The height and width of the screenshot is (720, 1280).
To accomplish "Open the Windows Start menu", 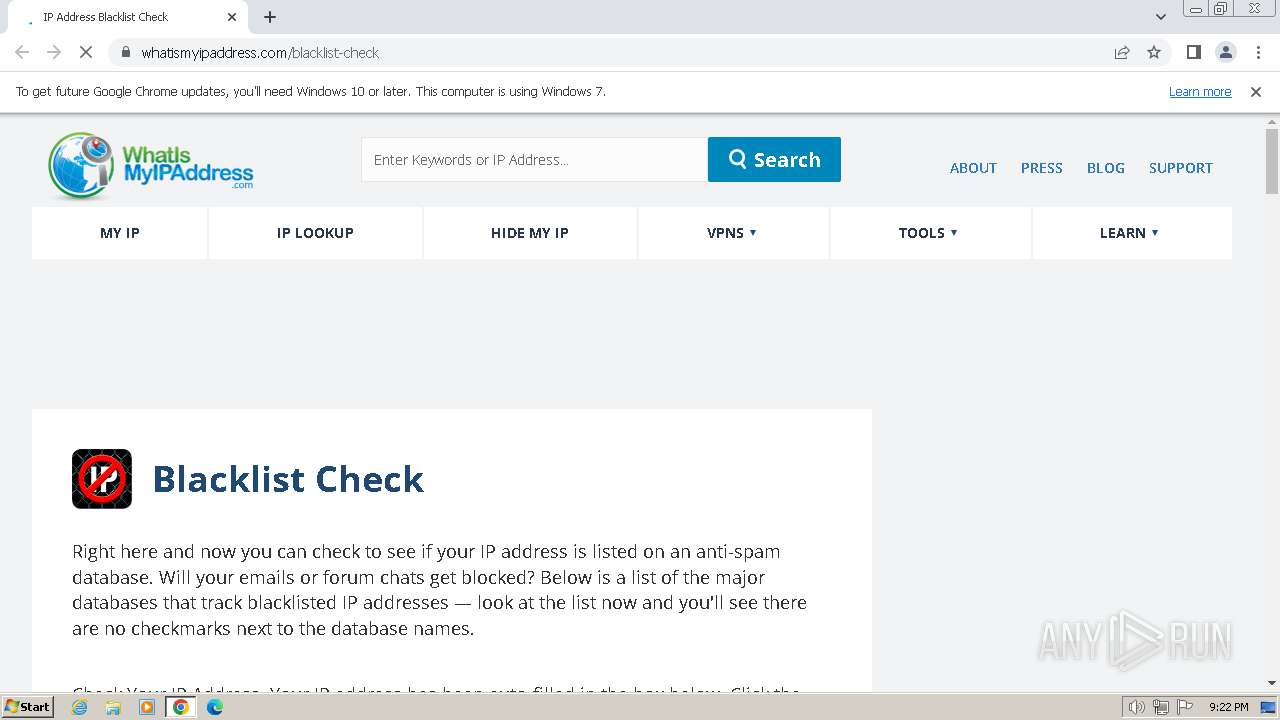I will coord(27,706).
